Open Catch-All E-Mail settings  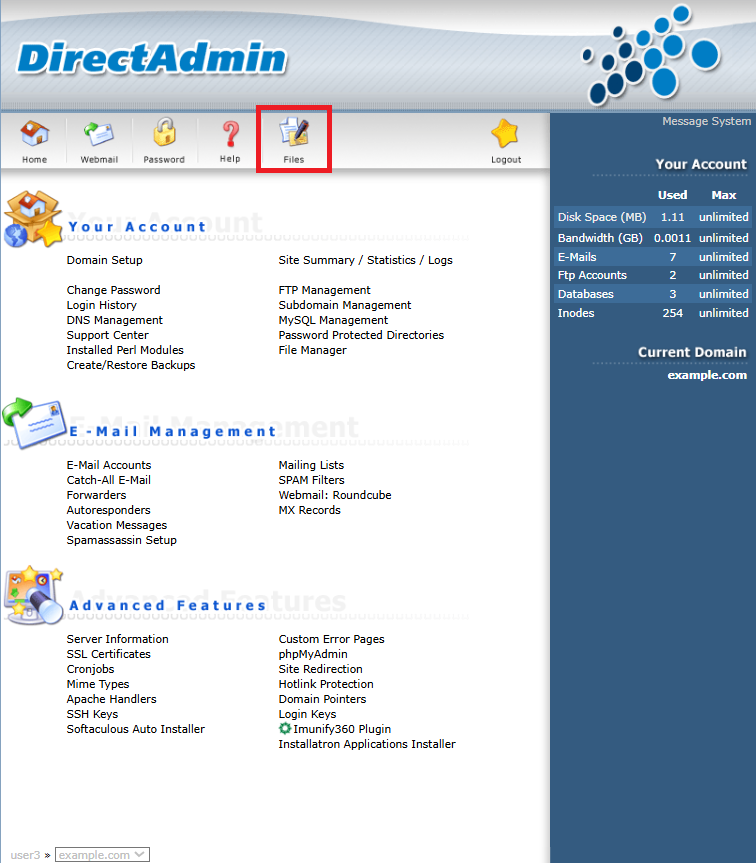click(x=108, y=480)
